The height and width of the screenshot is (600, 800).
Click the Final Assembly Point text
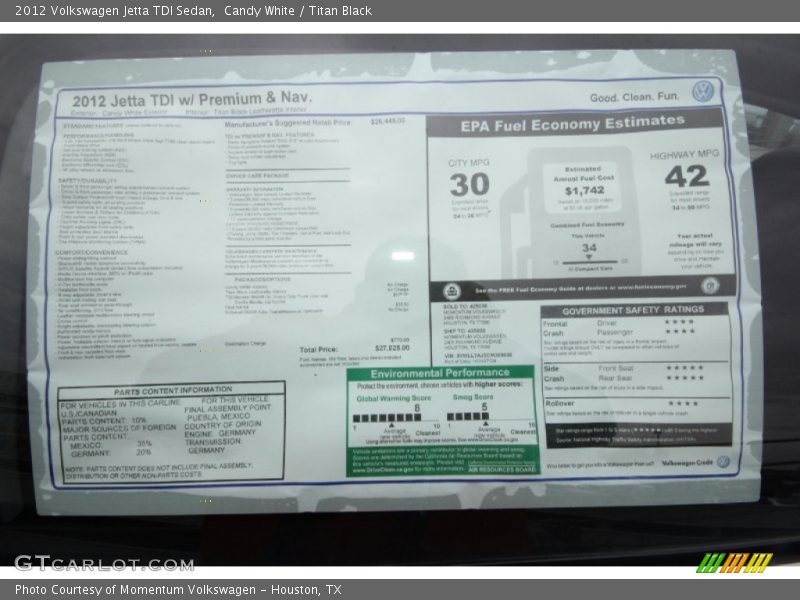pos(228,409)
